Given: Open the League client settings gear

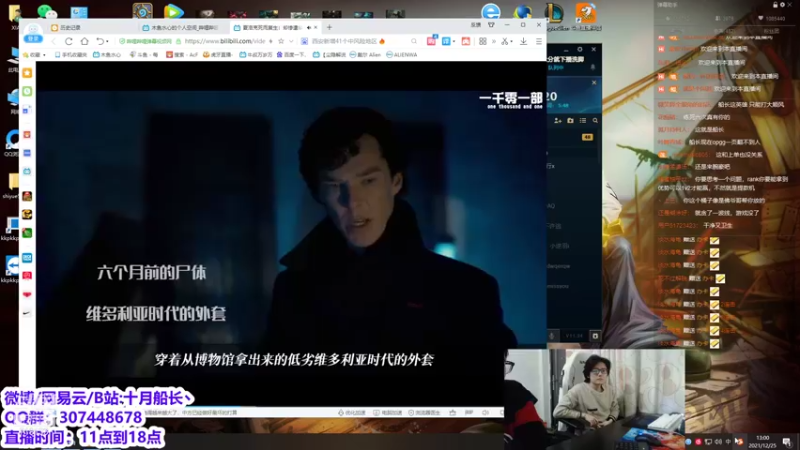Looking at the screenshot, I should click(580, 49).
